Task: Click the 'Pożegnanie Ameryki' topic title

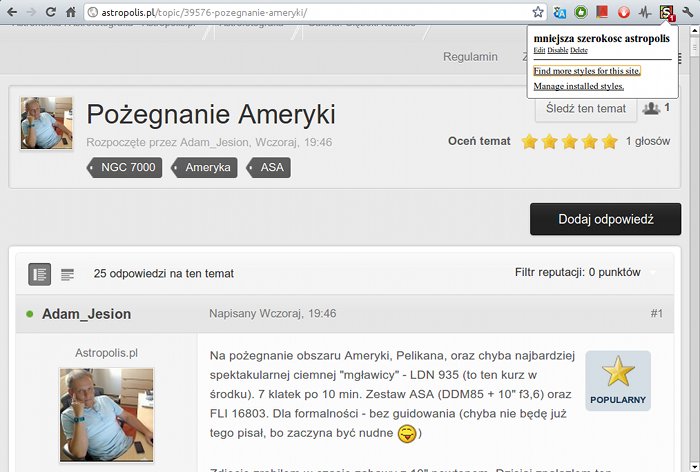Action: click(211, 114)
